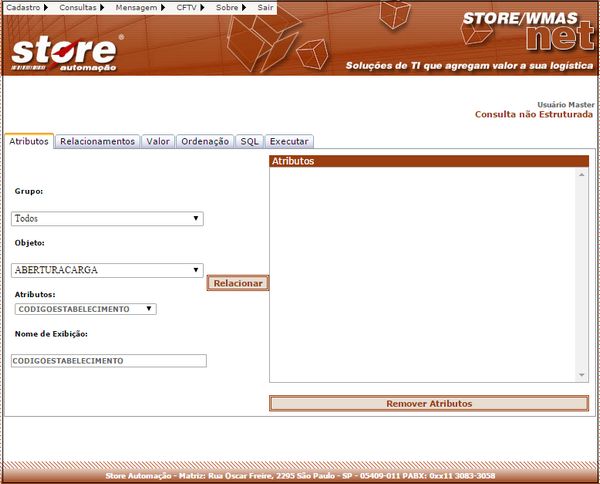Click the Atributos list scrollbar down arrow

point(582,375)
